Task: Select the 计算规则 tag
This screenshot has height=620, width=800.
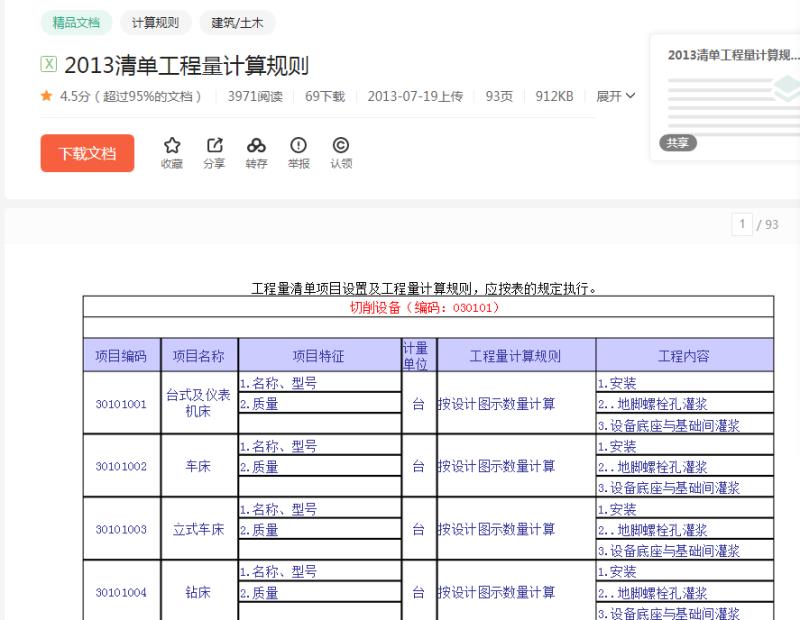Action: click(156, 22)
